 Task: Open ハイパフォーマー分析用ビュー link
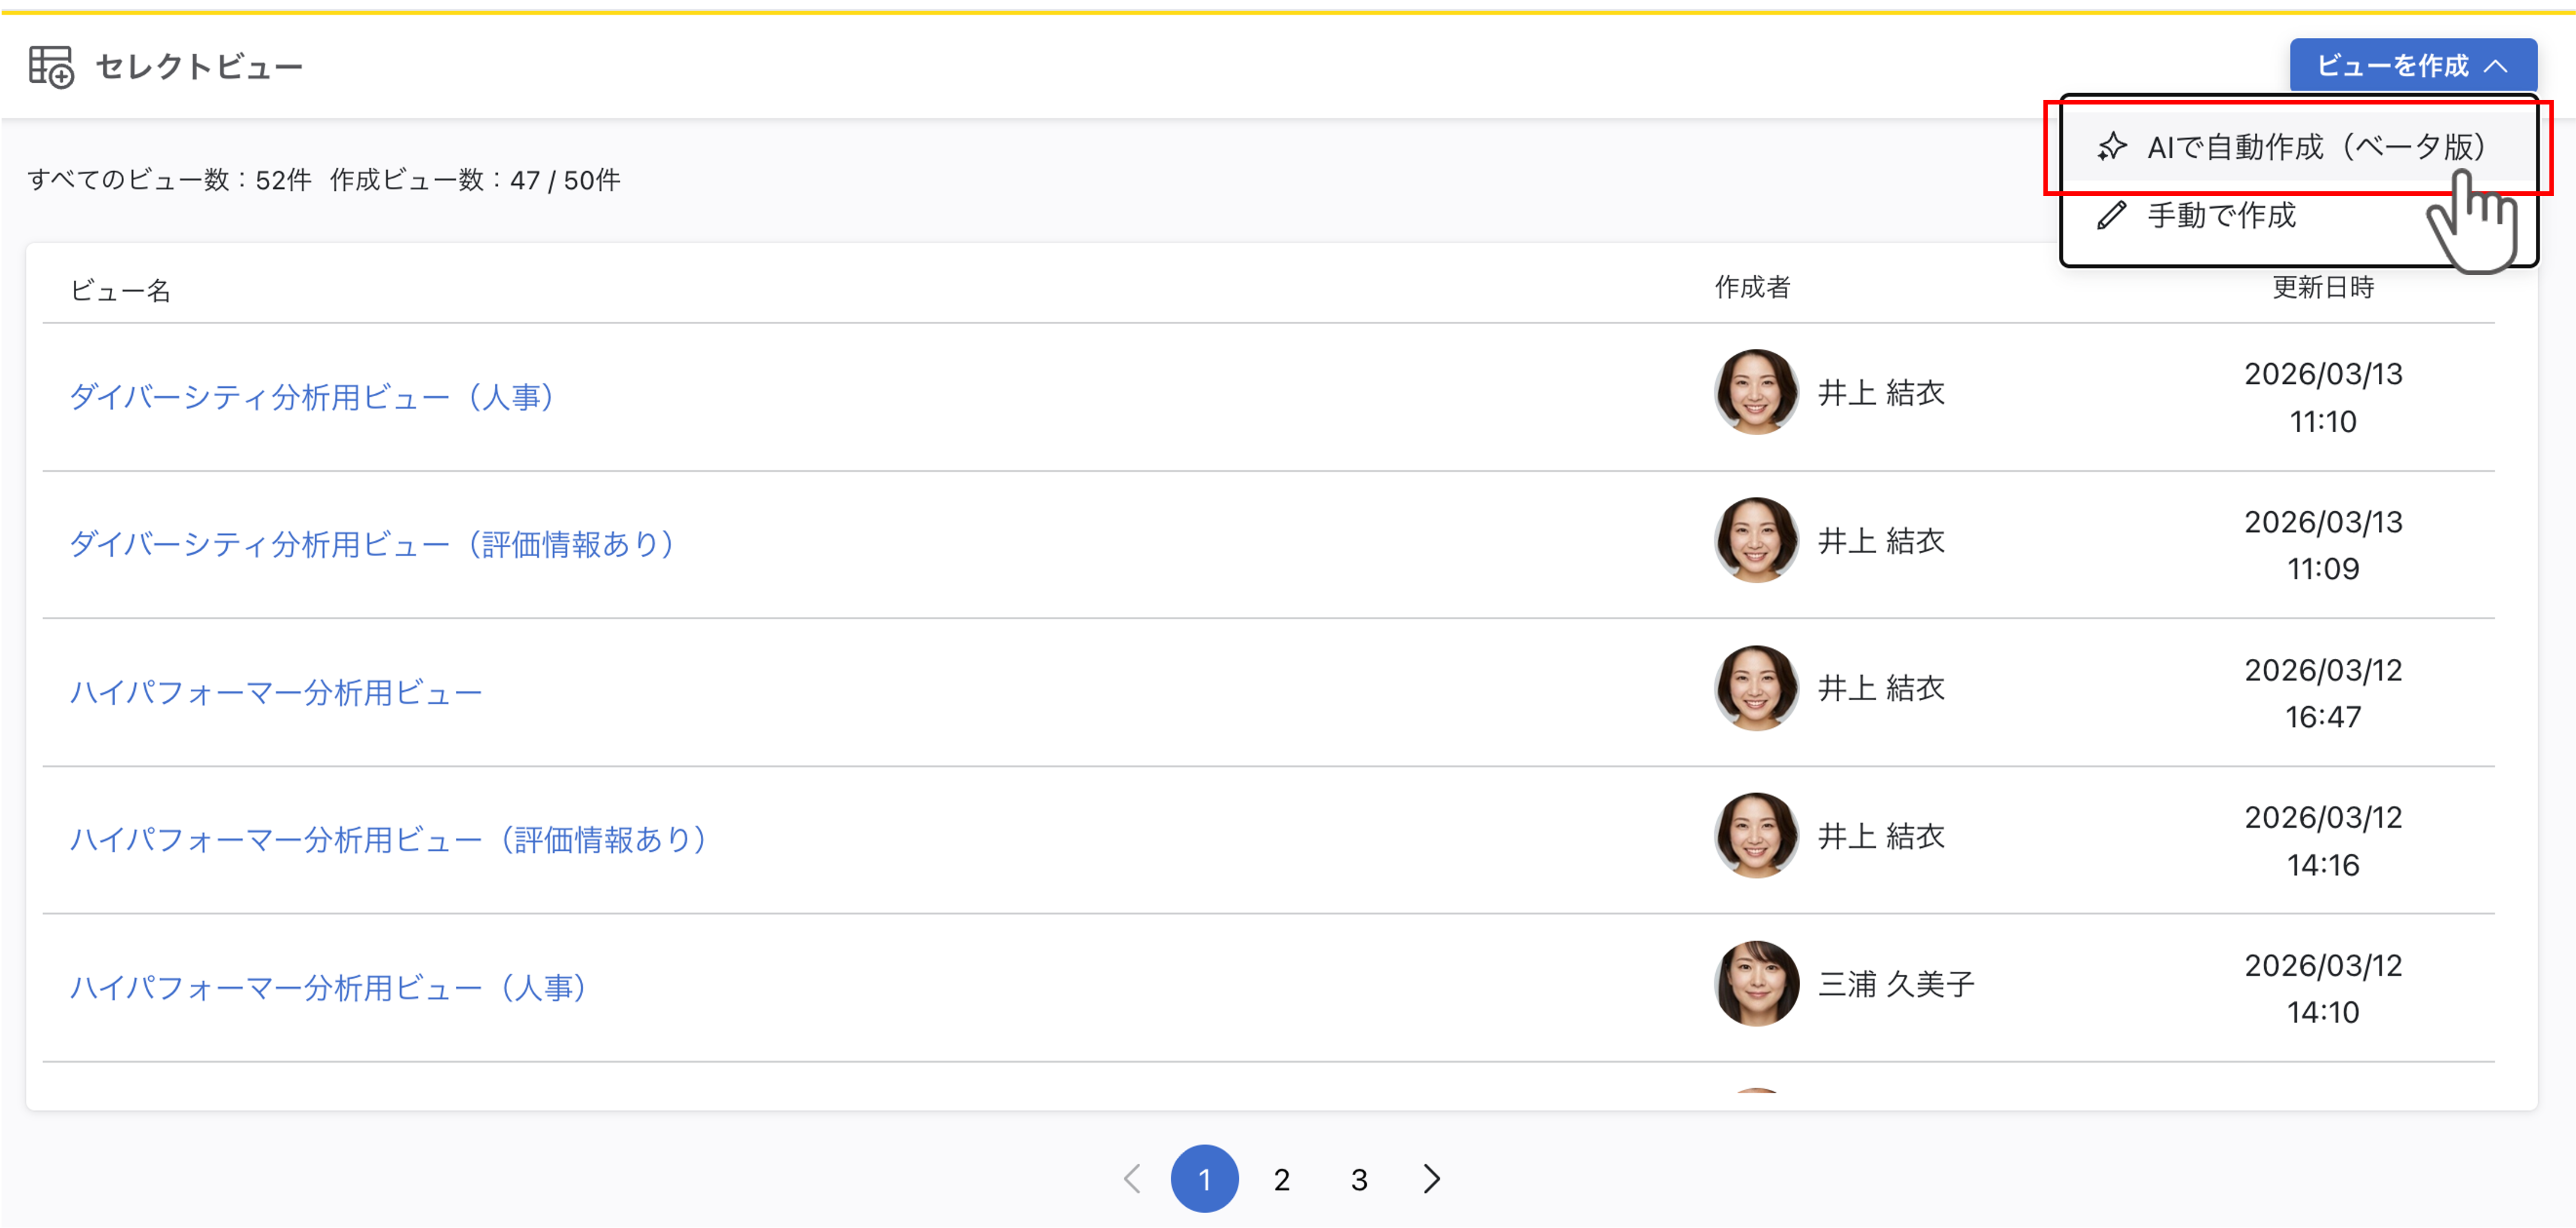tap(276, 692)
